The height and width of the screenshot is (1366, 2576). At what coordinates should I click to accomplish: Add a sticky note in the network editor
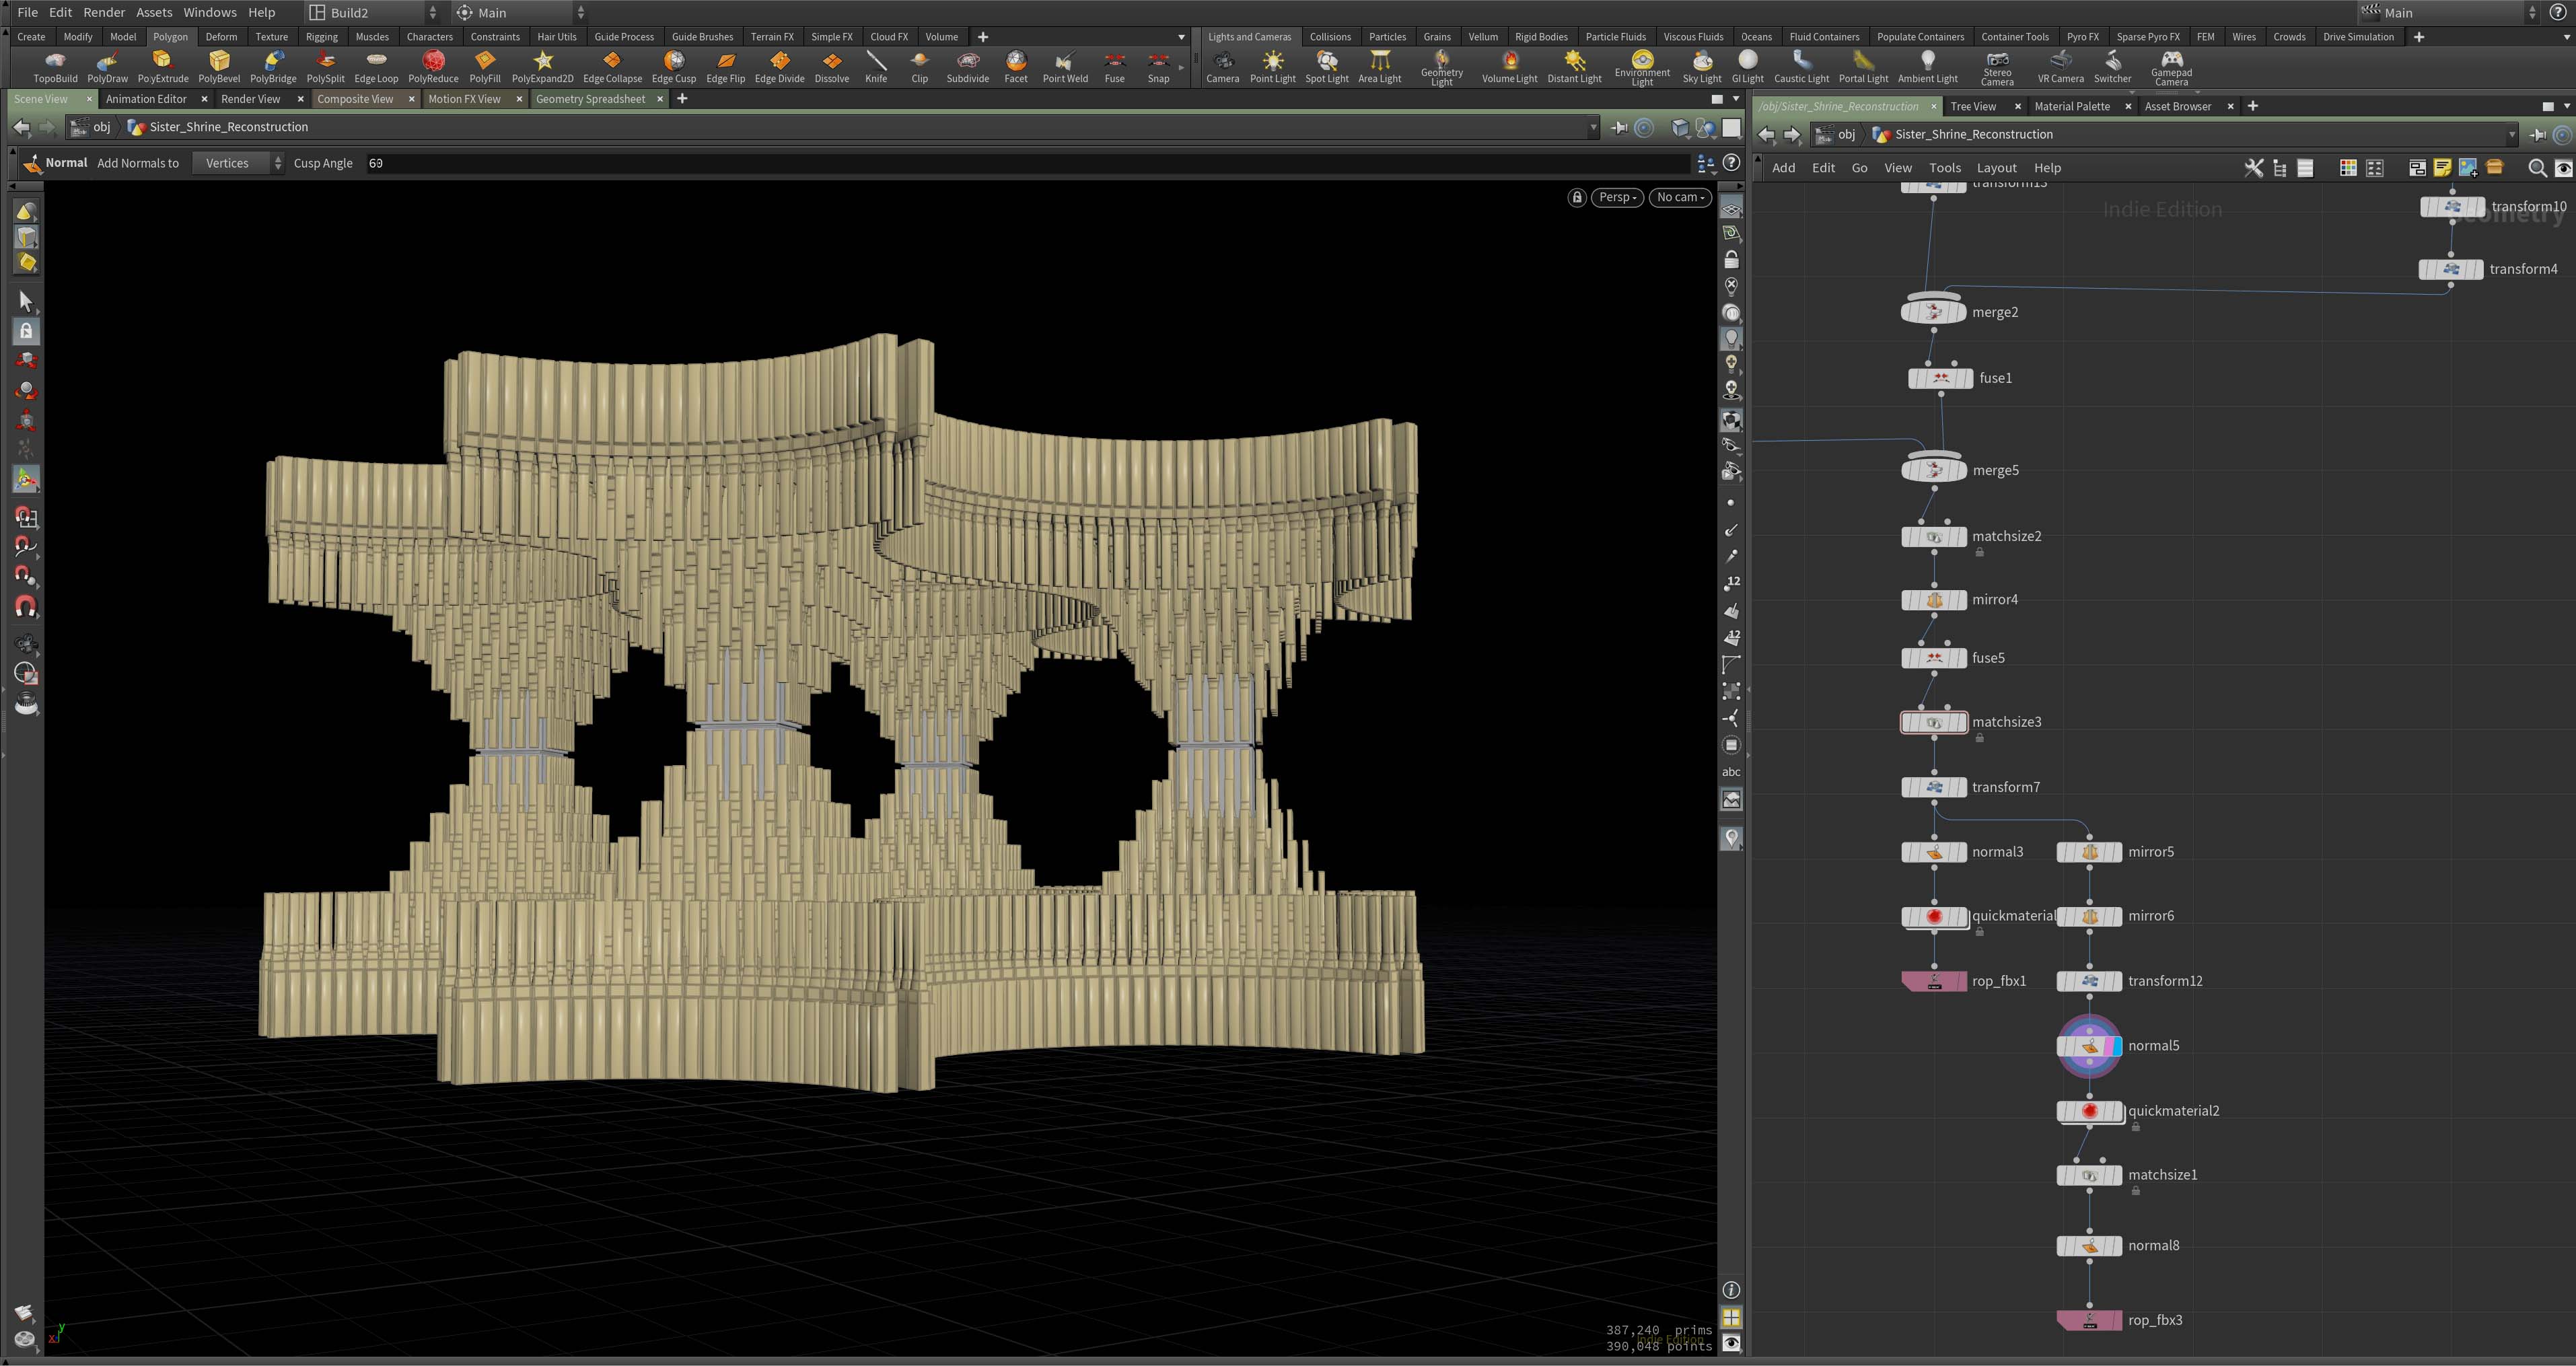pyautogui.click(x=2442, y=168)
